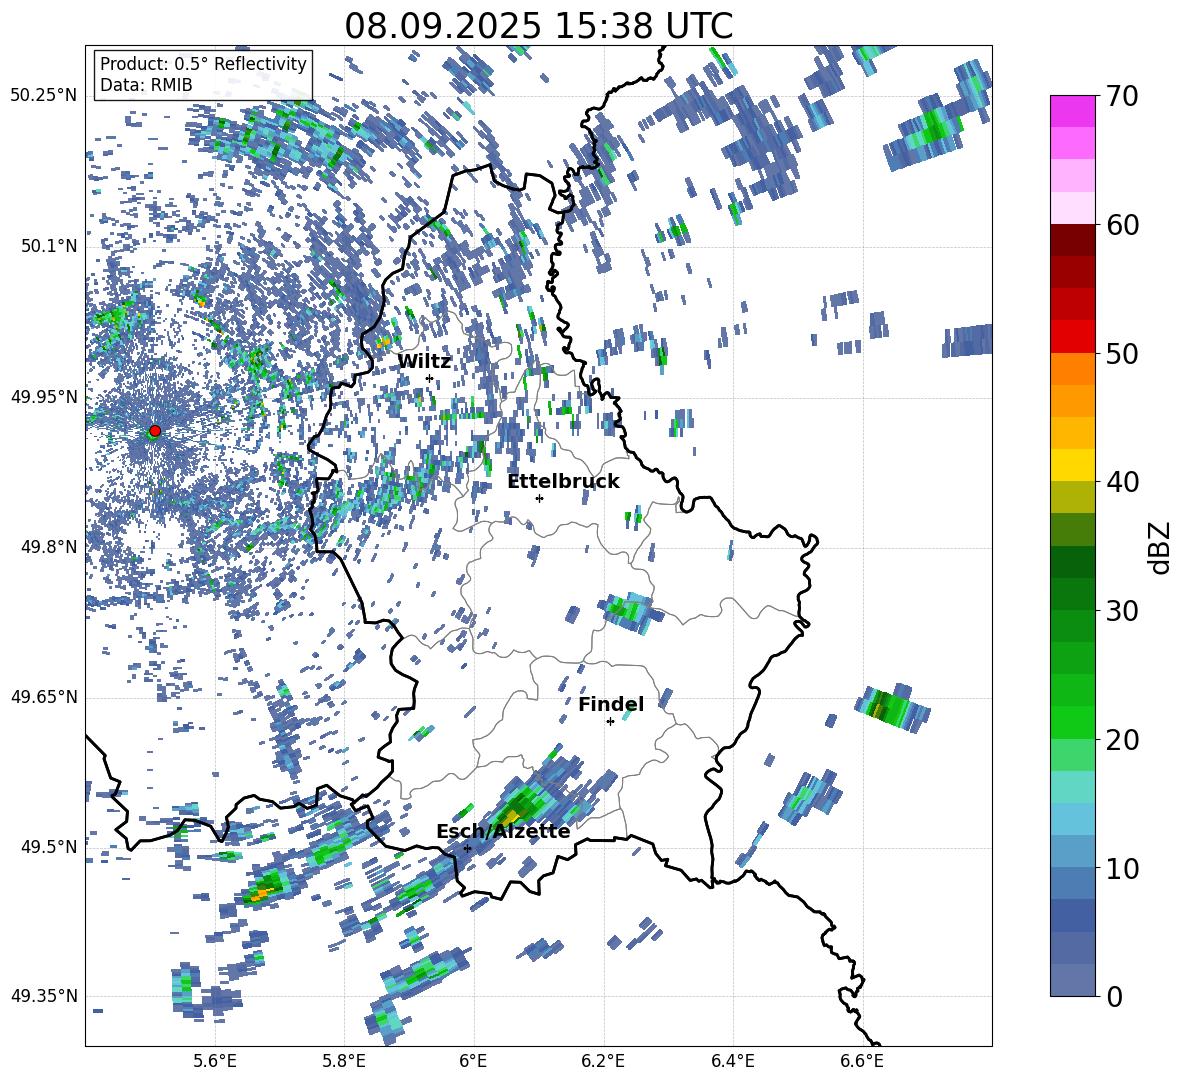The image size is (1184, 1081).
Task: Click the 6.4°E longitude label
Action: [732, 1061]
